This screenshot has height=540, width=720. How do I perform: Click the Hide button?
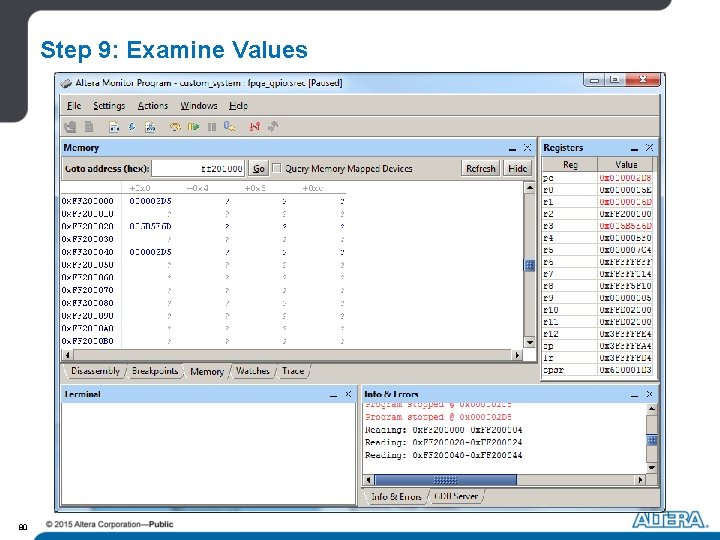[518, 169]
